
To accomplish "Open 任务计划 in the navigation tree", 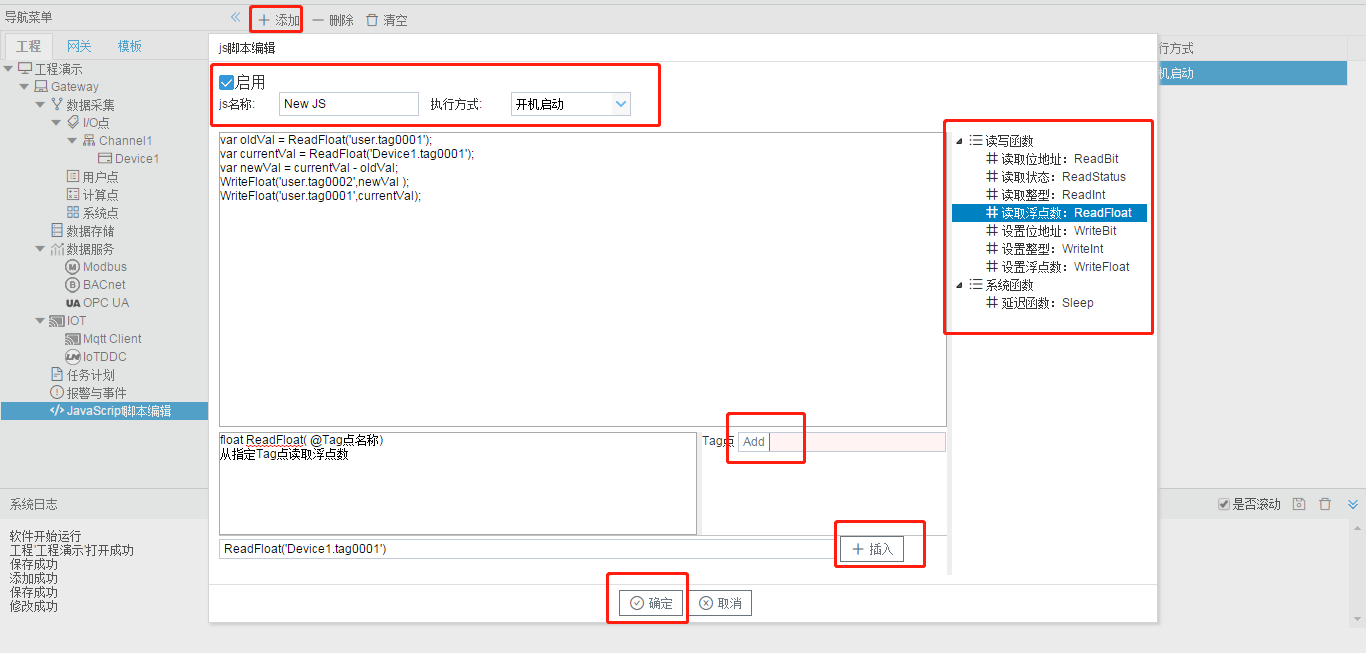I will [82, 375].
